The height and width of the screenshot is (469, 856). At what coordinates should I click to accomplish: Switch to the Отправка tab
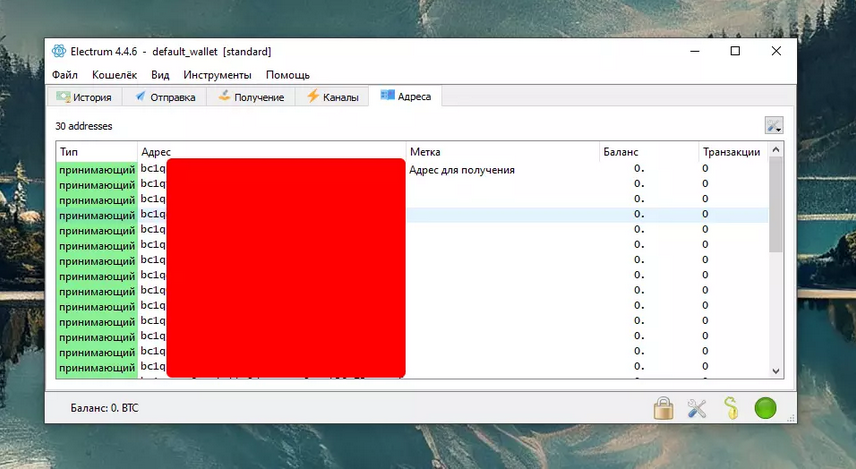(167, 97)
